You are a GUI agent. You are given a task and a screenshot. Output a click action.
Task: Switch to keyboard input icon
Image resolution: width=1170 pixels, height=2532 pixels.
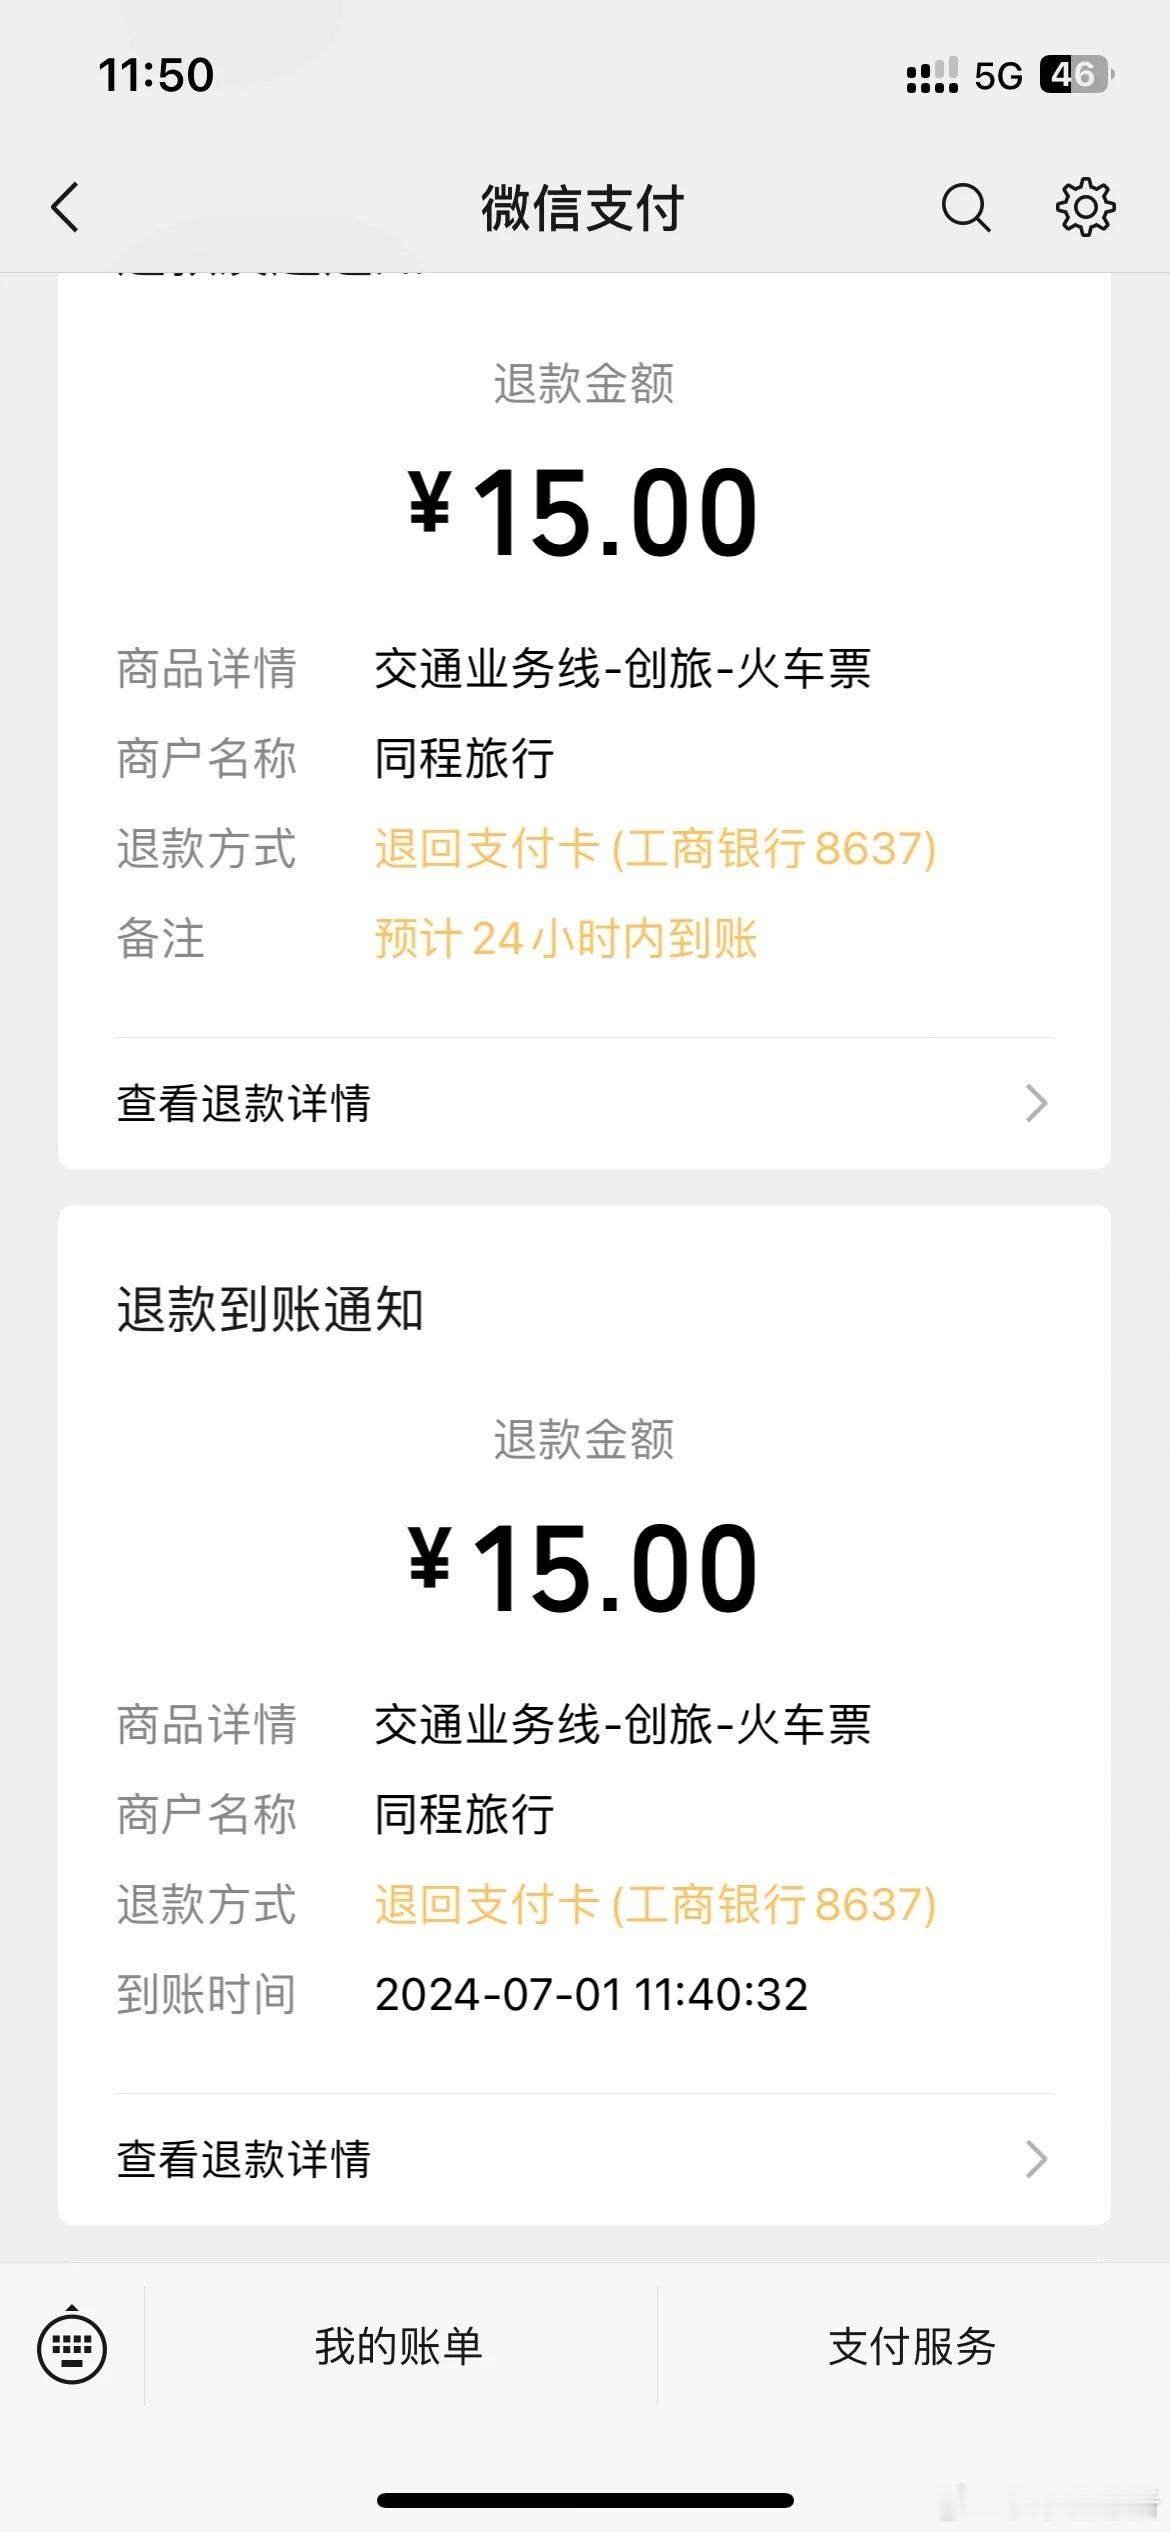[x=72, y=2346]
